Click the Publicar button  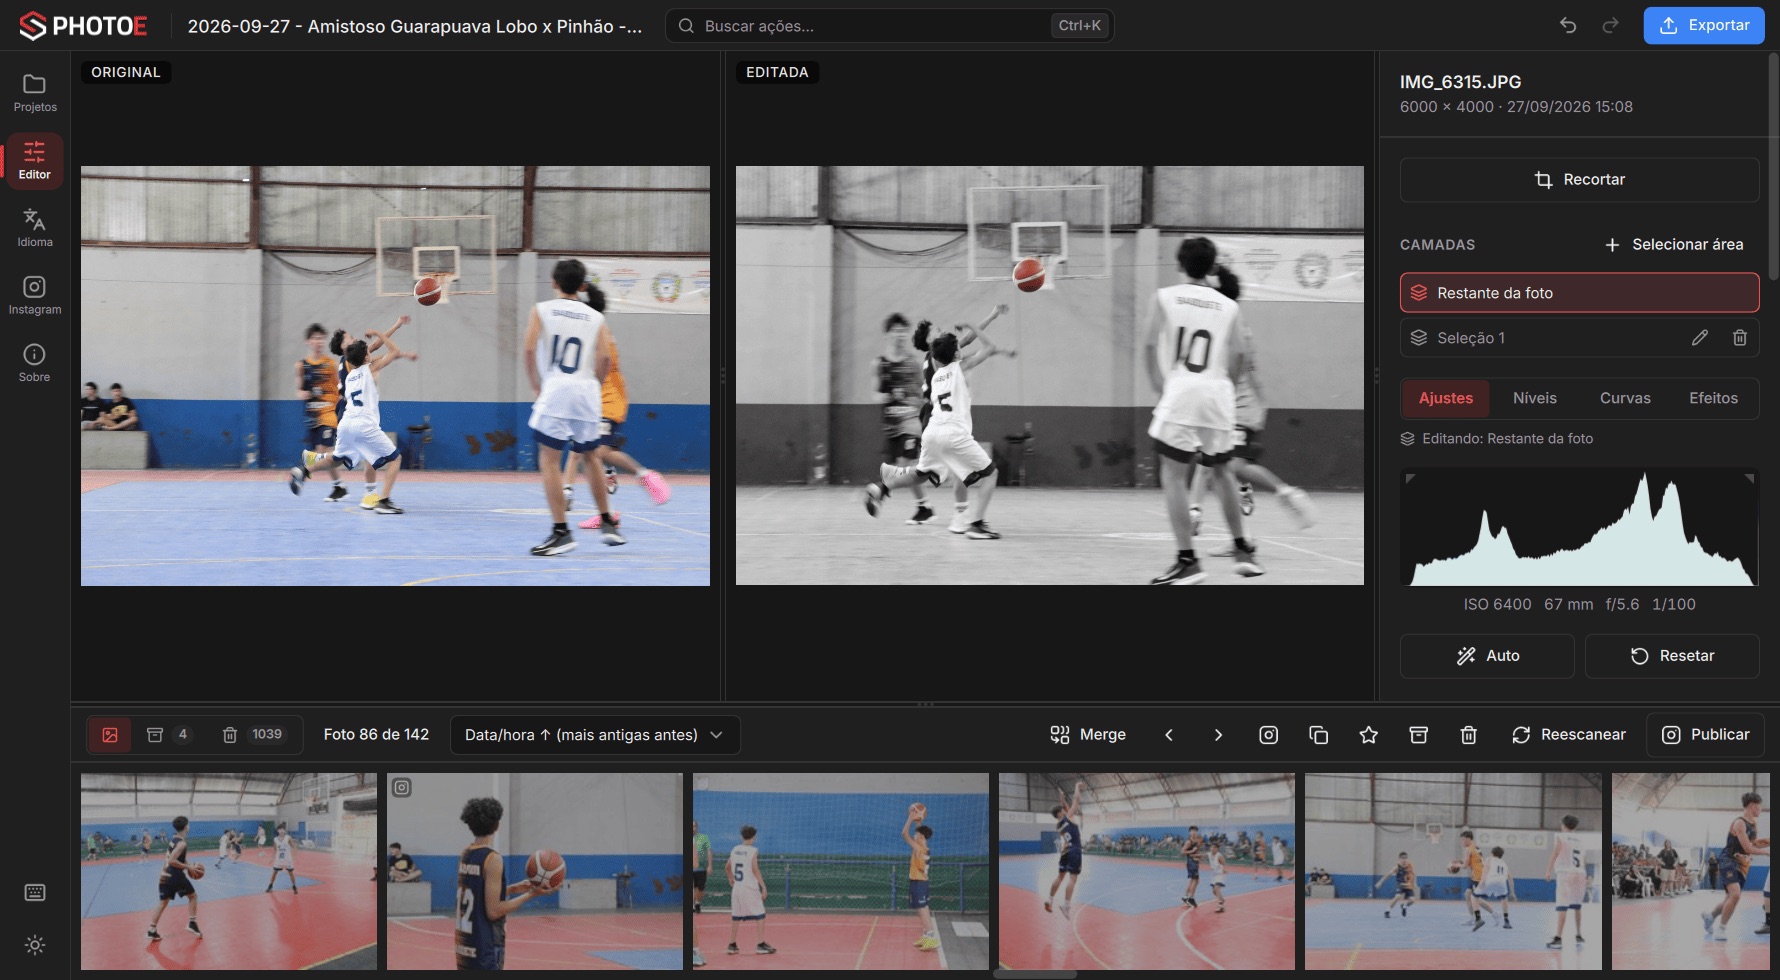tap(1705, 735)
